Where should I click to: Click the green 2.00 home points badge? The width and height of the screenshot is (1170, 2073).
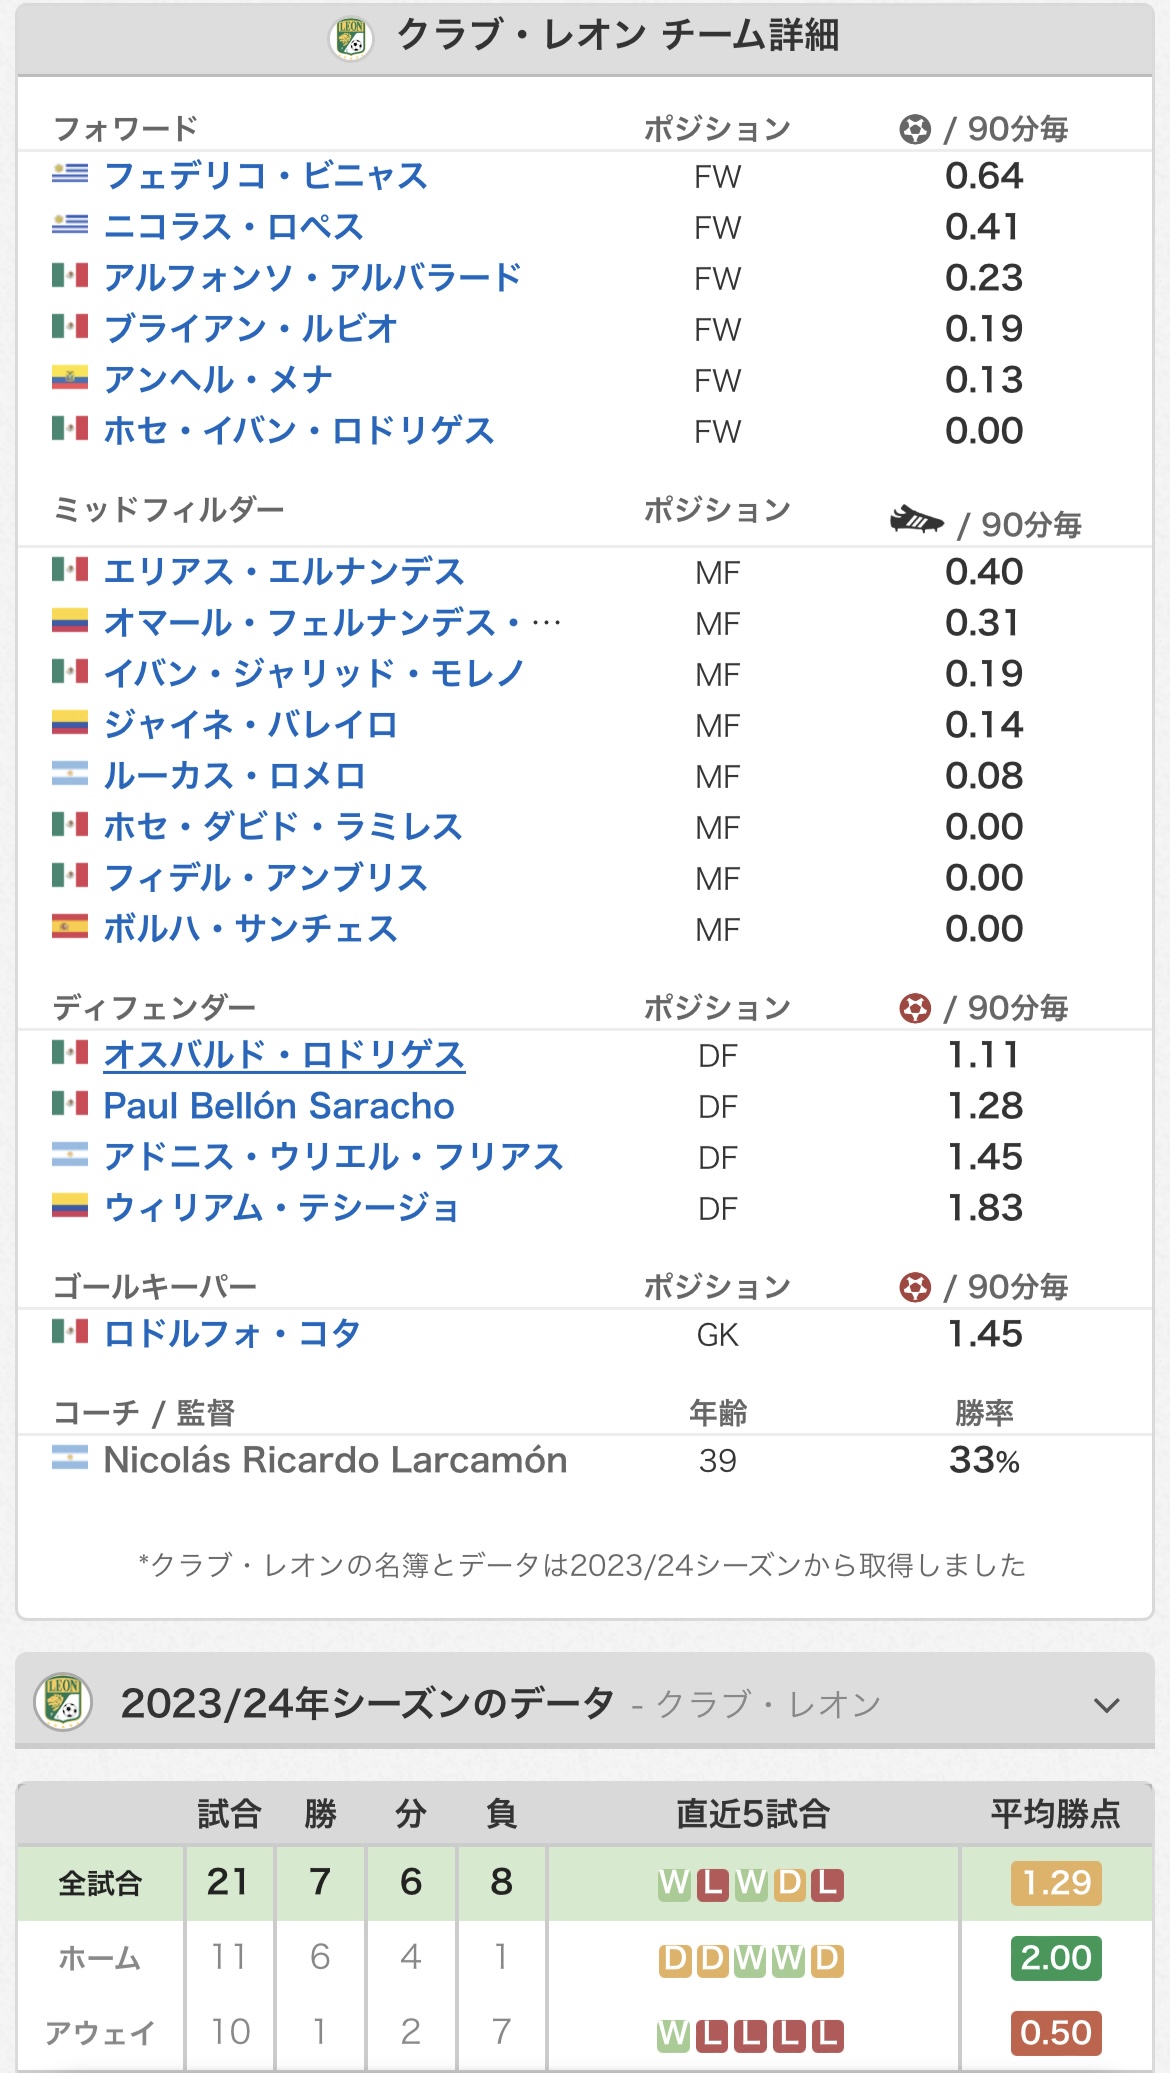[x=1055, y=1958]
